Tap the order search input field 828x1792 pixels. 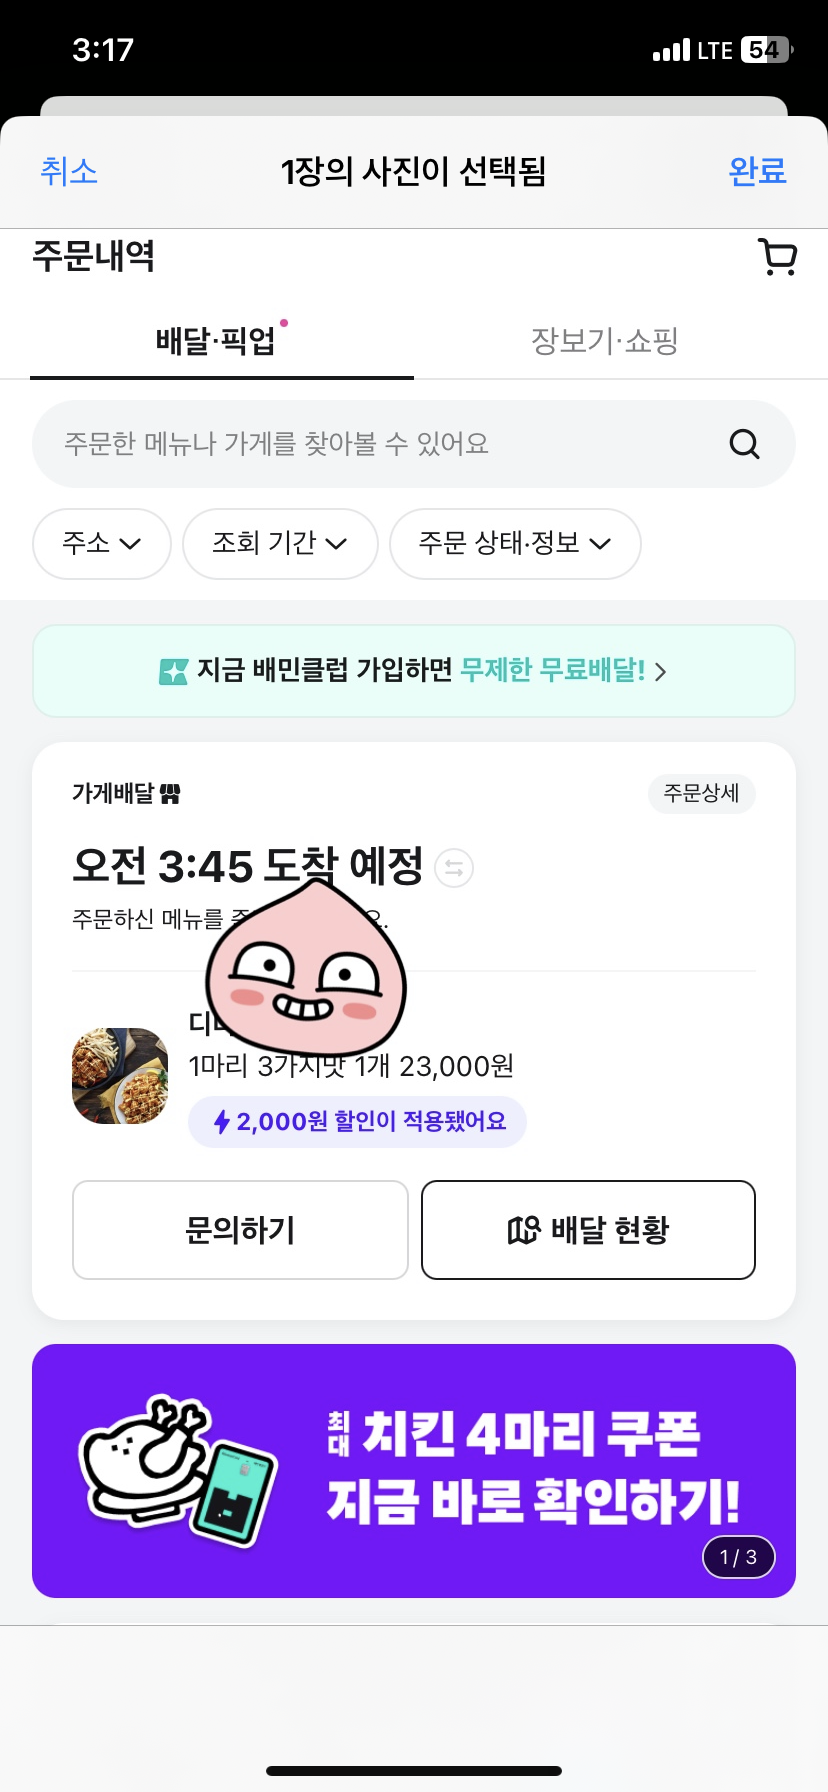(380, 444)
